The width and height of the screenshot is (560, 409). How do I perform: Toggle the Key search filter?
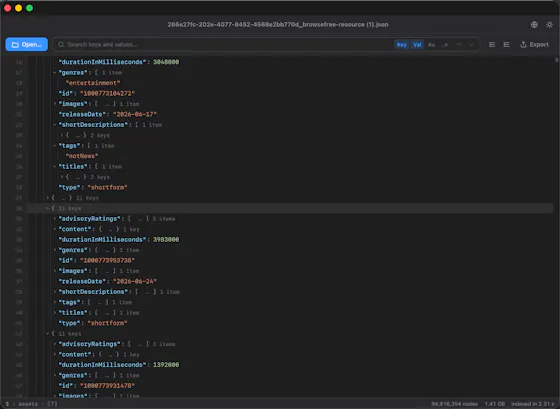tap(401, 45)
